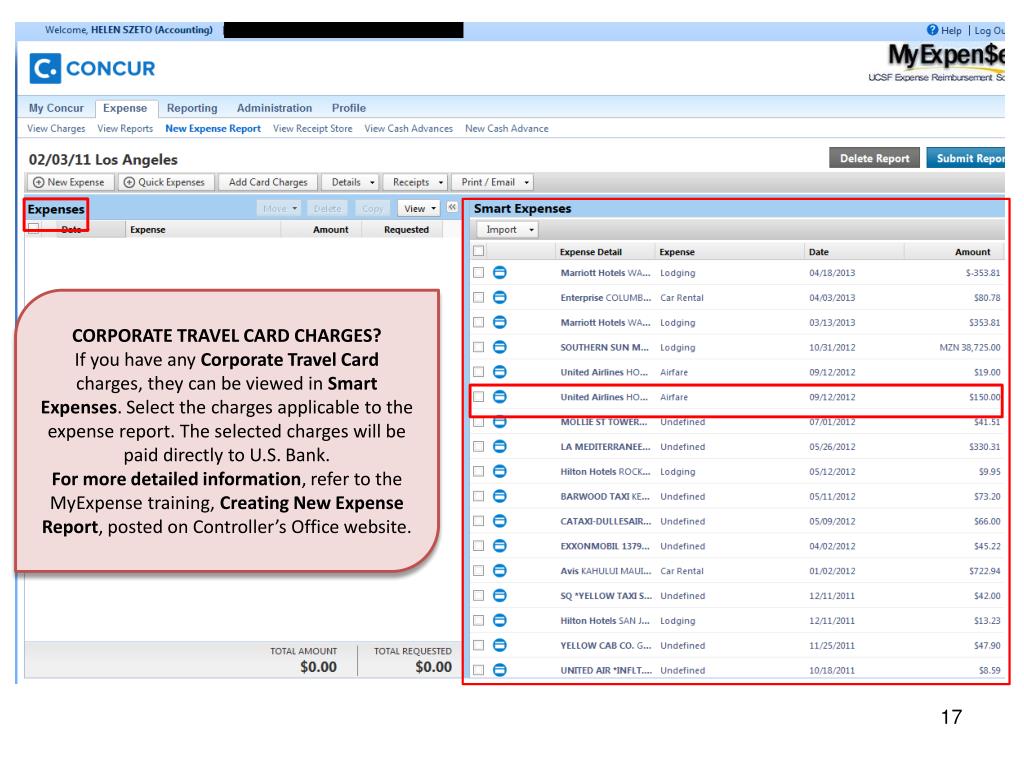This screenshot has width=1024, height=768.
Task: Expand the Print / Email dropdown
Action: 493,182
